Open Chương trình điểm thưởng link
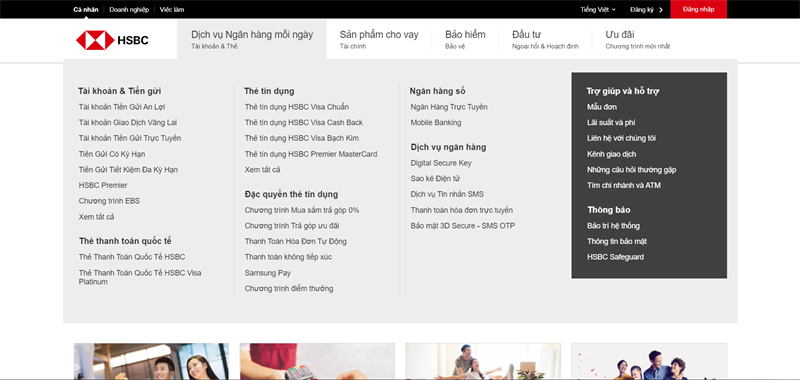The height and width of the screenshot is (380, 800). click(289, 289)
